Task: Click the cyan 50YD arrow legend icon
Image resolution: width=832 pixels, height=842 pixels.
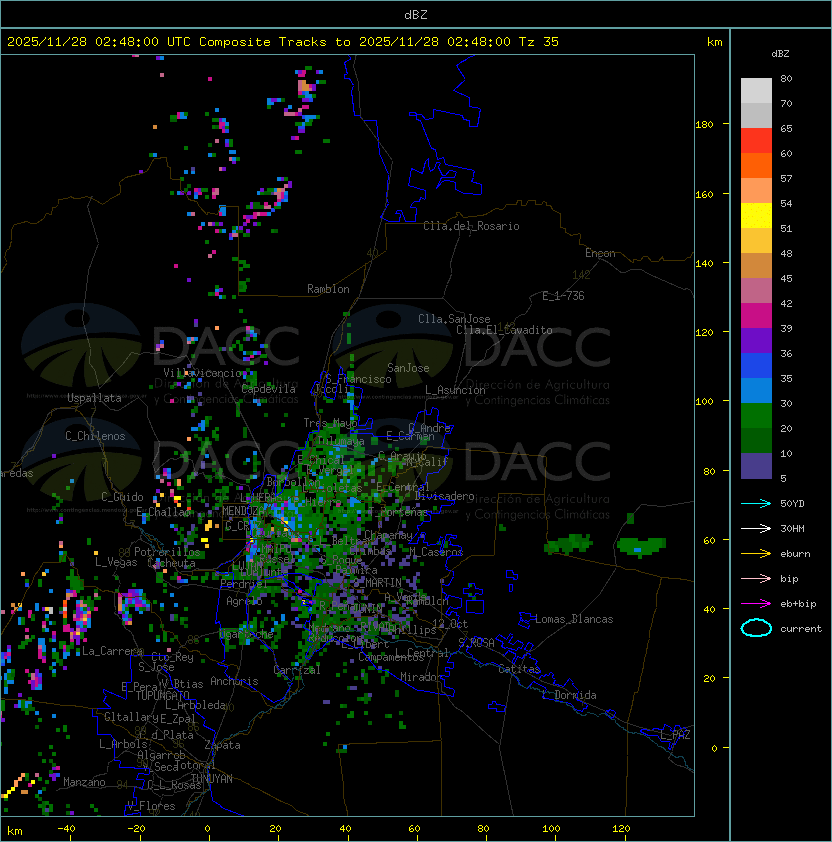Action: (x=756, y=504)
